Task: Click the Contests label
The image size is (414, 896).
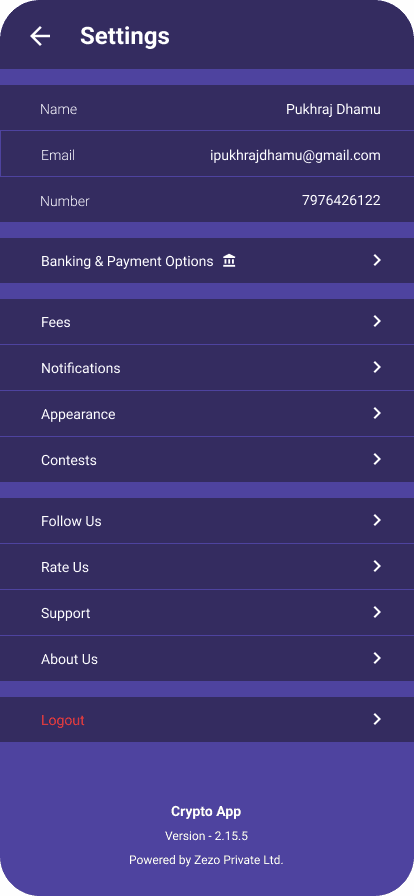Action: pyautogui.click(x=69, y=460)
